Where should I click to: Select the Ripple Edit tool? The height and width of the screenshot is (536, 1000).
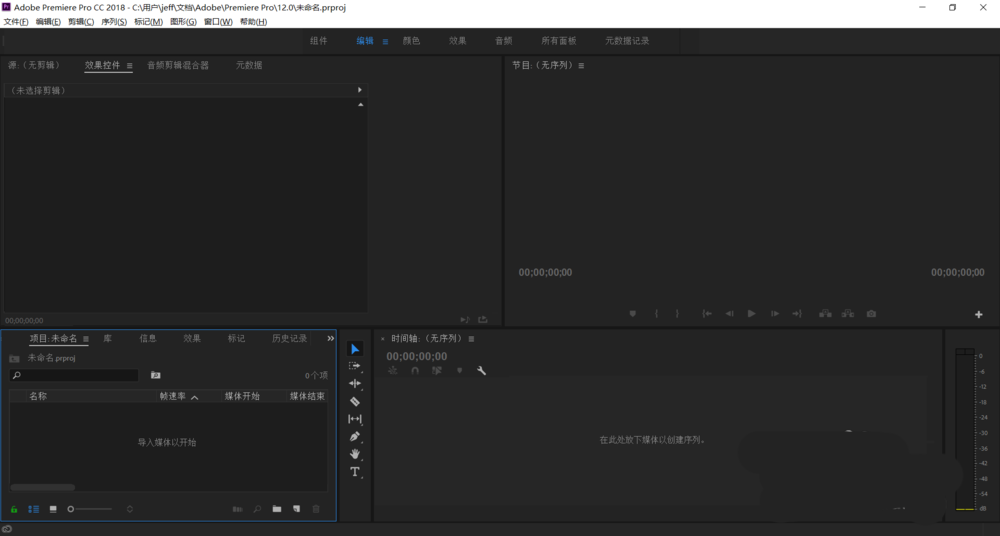[x=355, y=383]
